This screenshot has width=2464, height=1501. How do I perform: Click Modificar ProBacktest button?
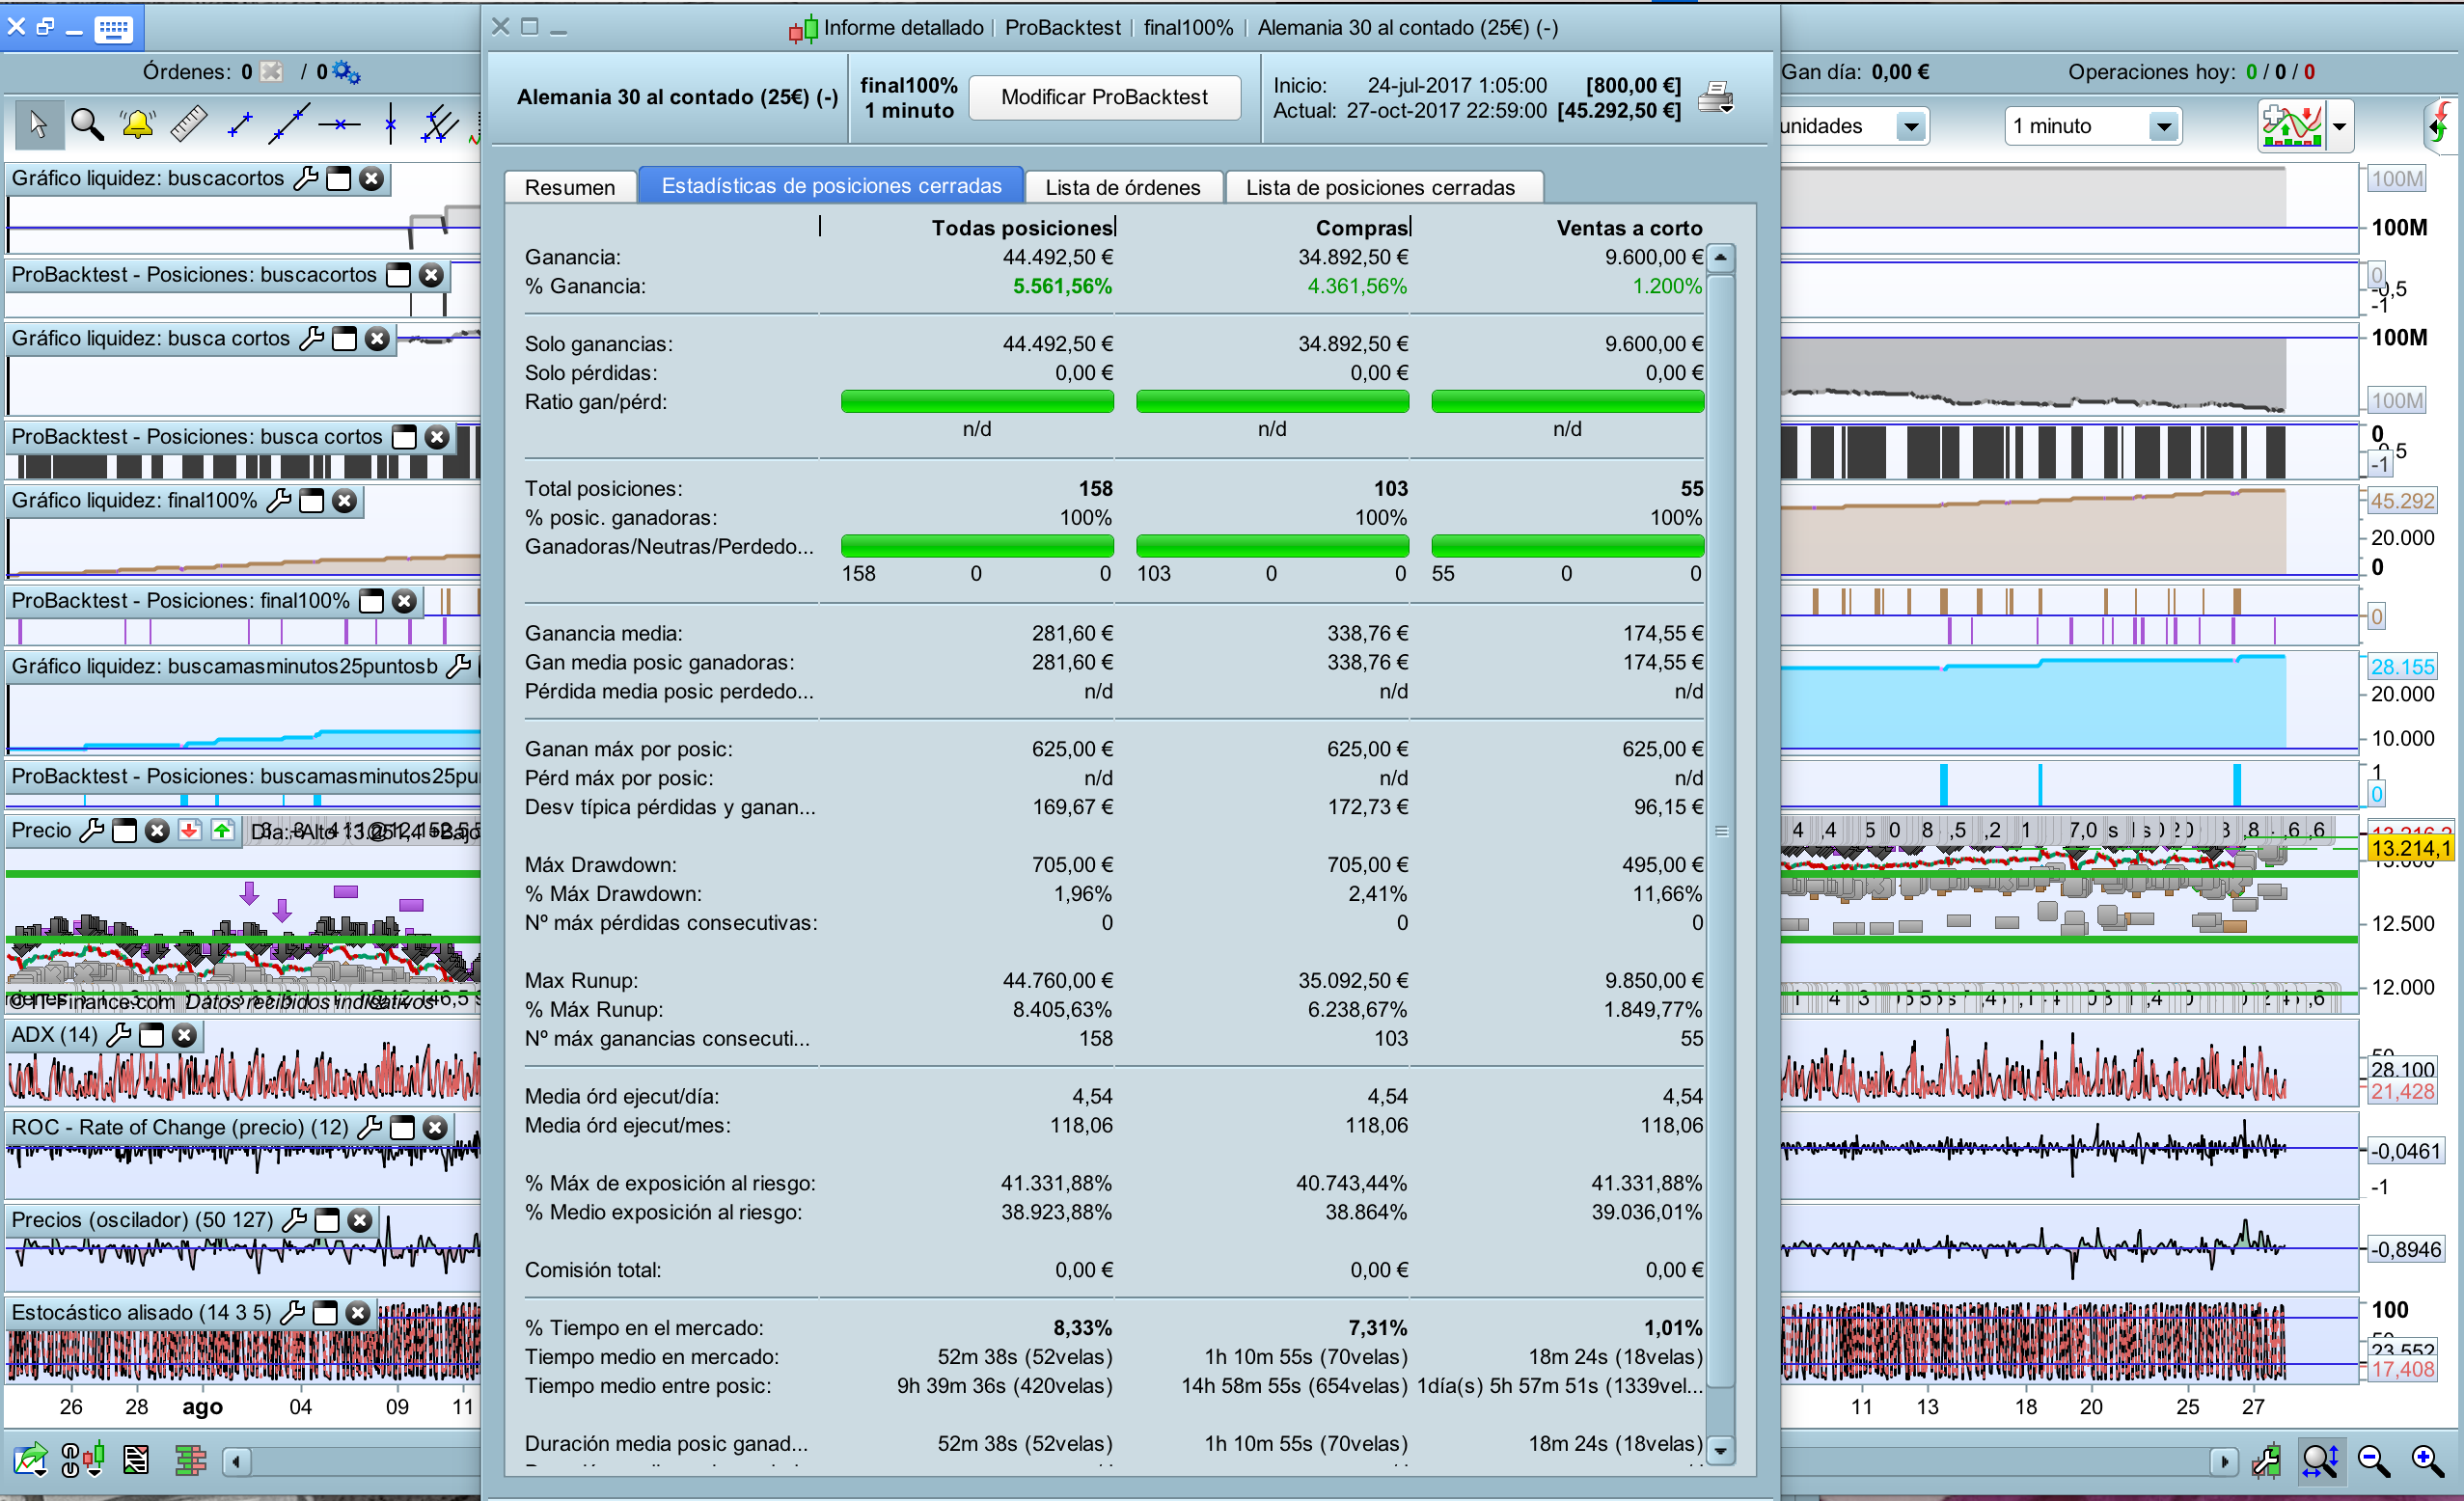pyautogui.click(x=1103, y=98)
